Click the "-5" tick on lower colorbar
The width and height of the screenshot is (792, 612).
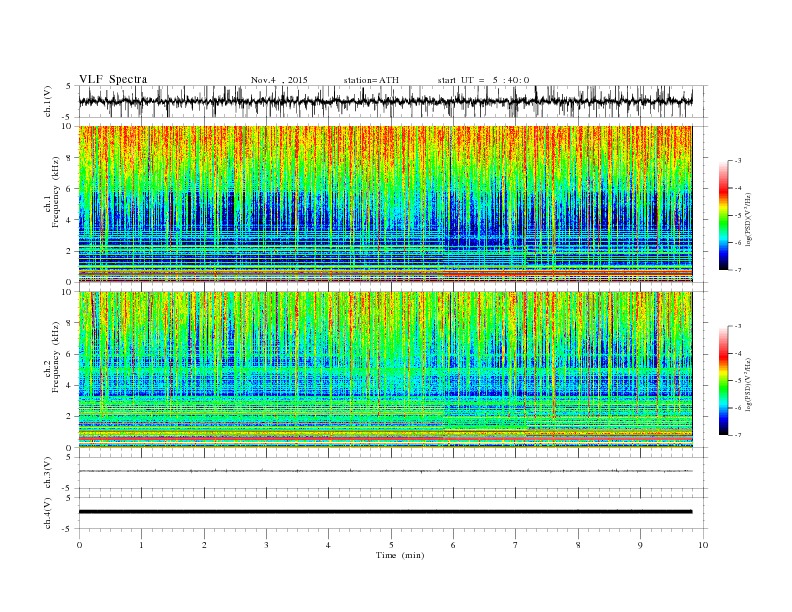[x=738, y=381]
